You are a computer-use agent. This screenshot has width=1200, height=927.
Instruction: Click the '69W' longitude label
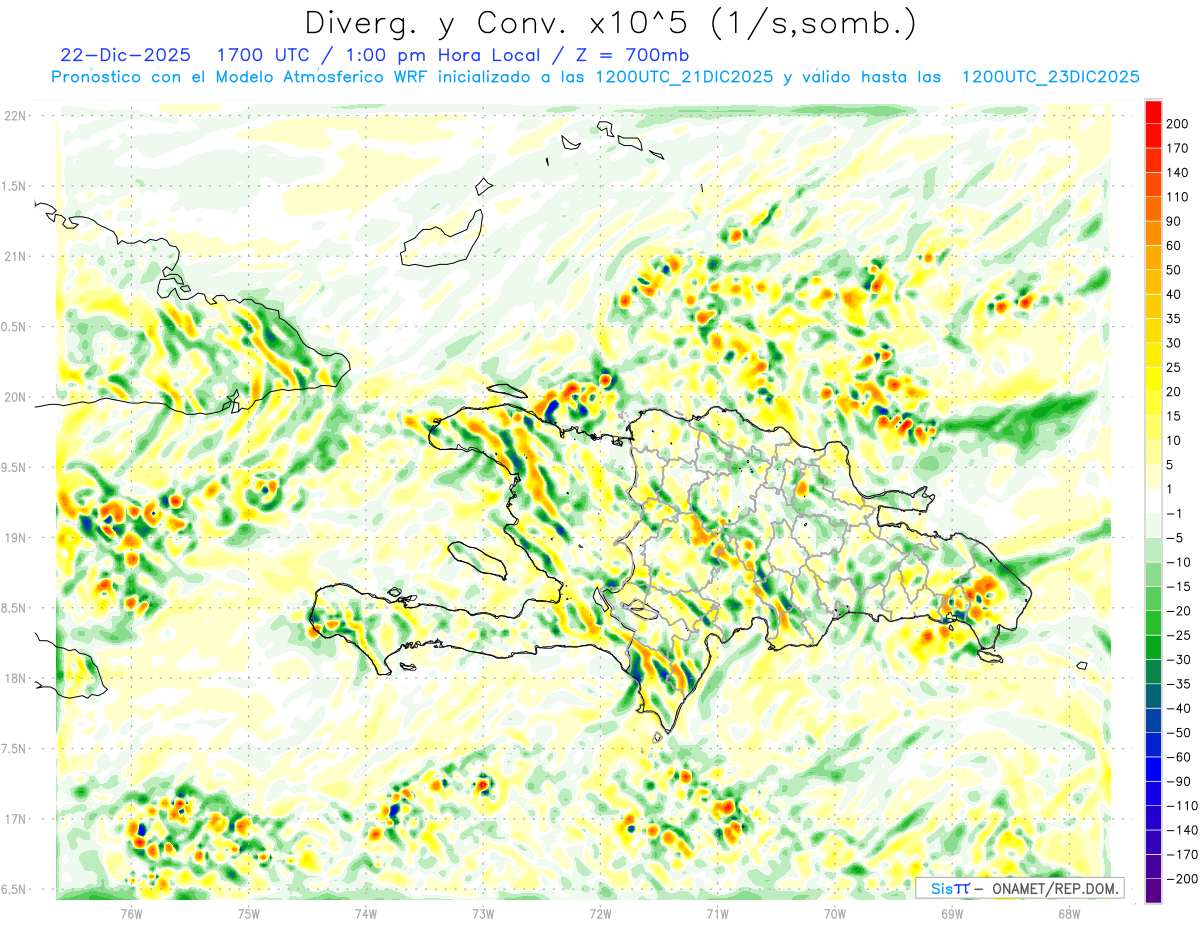click(x=952, y=912)
